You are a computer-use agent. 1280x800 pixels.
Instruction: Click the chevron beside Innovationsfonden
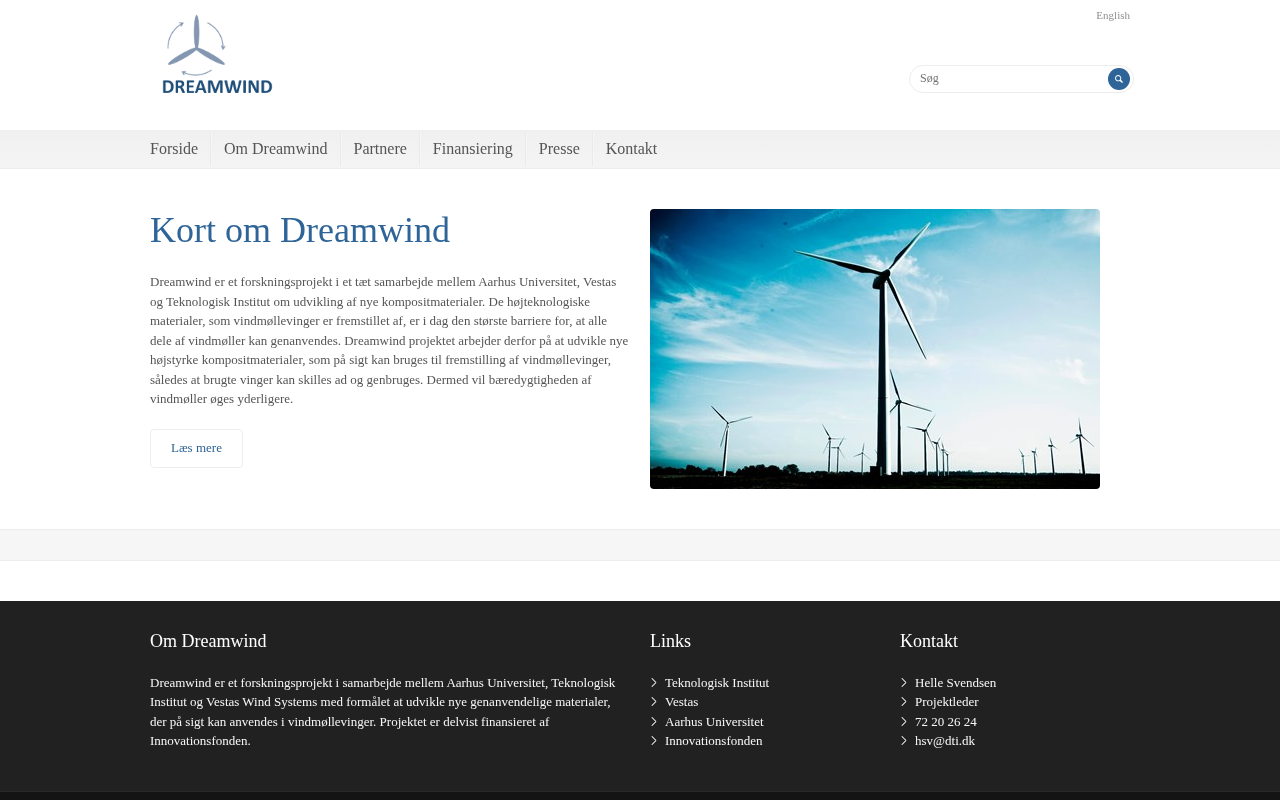click(654, 741)
